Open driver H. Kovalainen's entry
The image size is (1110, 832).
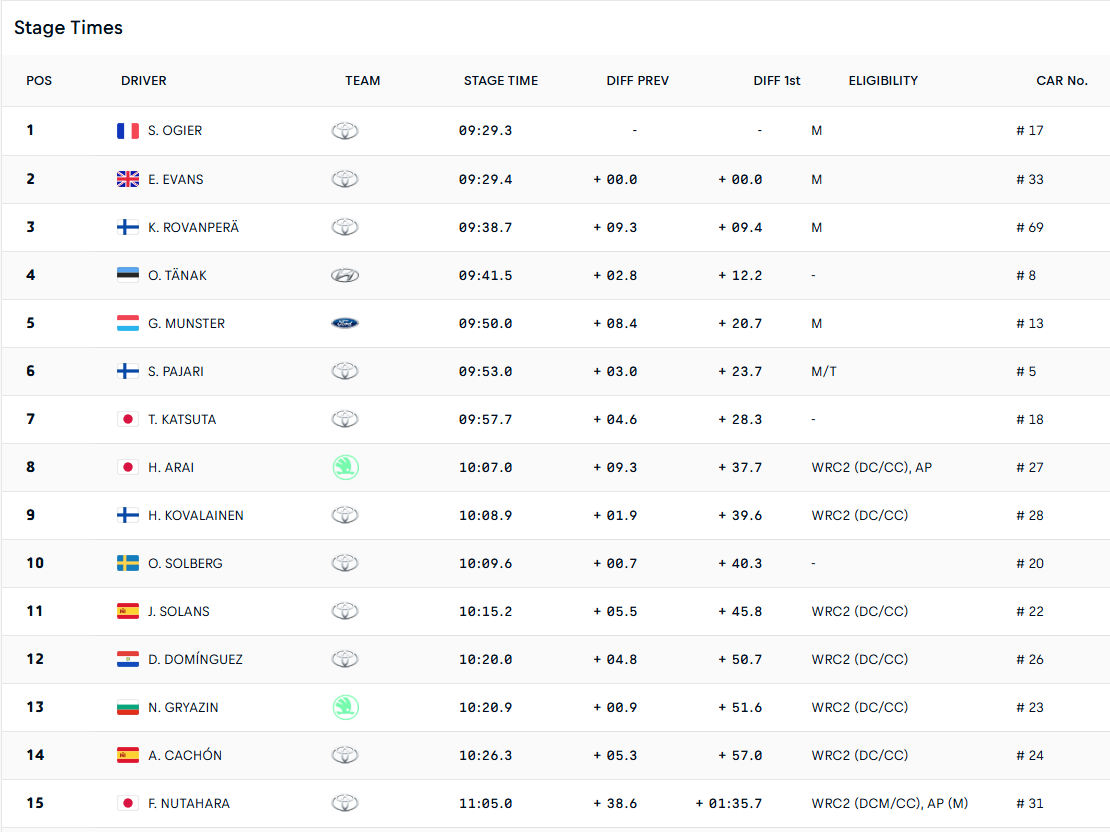(195, 515)
